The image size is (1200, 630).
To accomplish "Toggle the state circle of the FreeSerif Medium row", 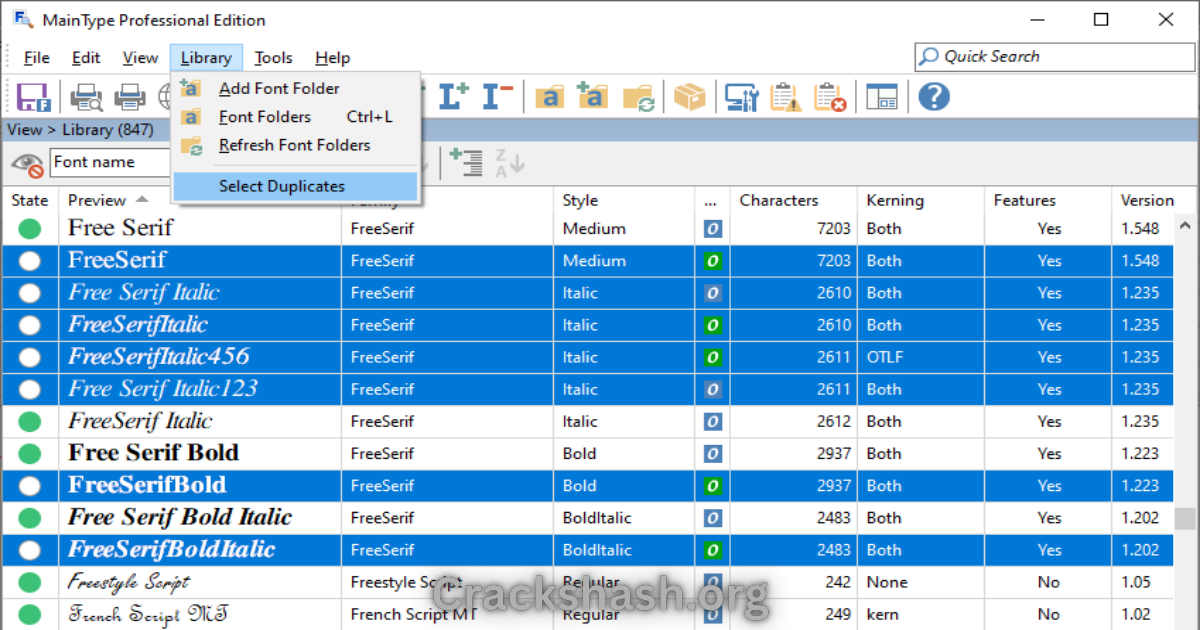I will click(x=30, y=260).
